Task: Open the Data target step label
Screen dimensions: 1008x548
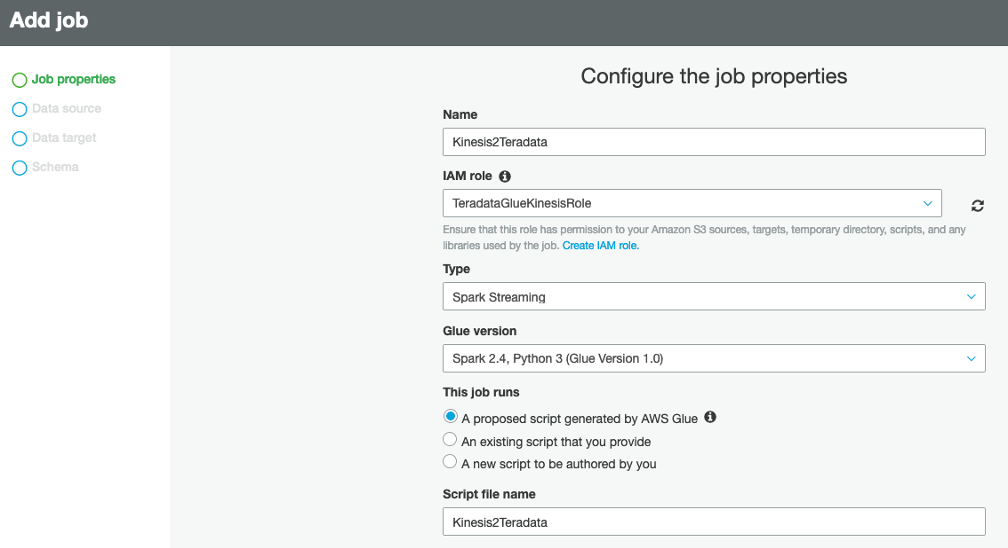Action: pyautogui.click(x=64, y=138)
